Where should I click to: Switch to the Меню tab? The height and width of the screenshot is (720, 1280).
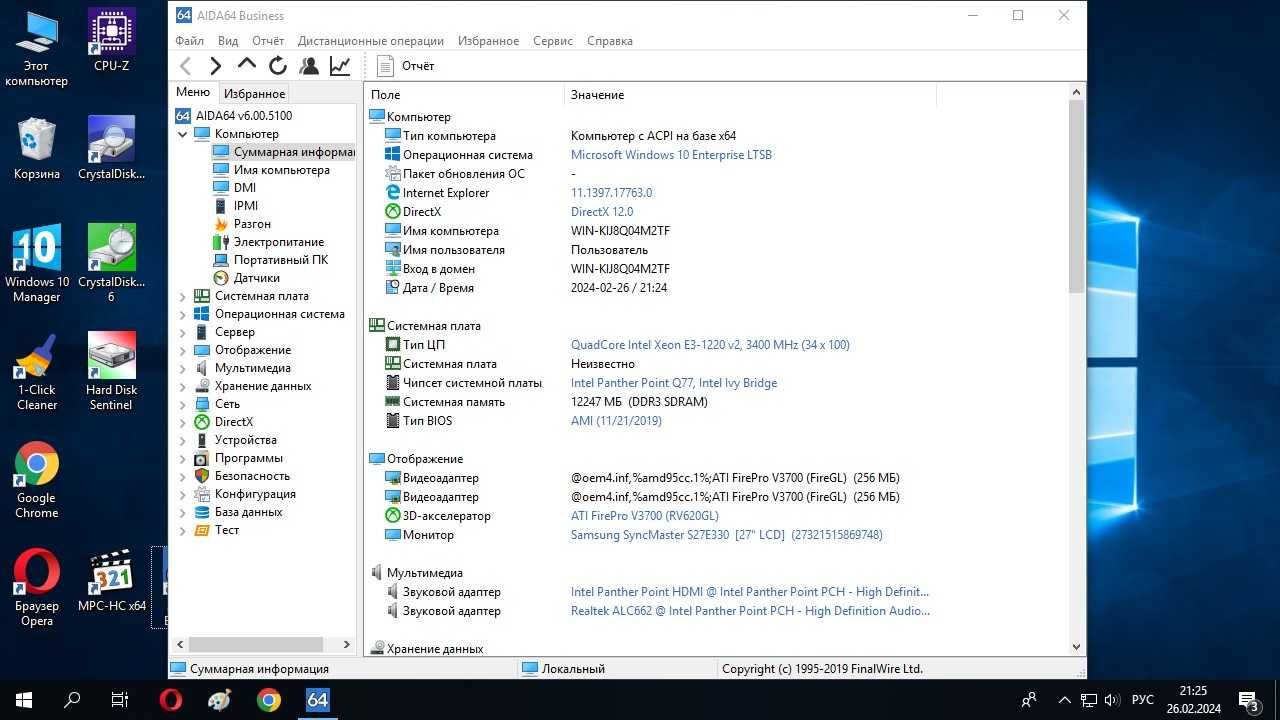(193, 92)
